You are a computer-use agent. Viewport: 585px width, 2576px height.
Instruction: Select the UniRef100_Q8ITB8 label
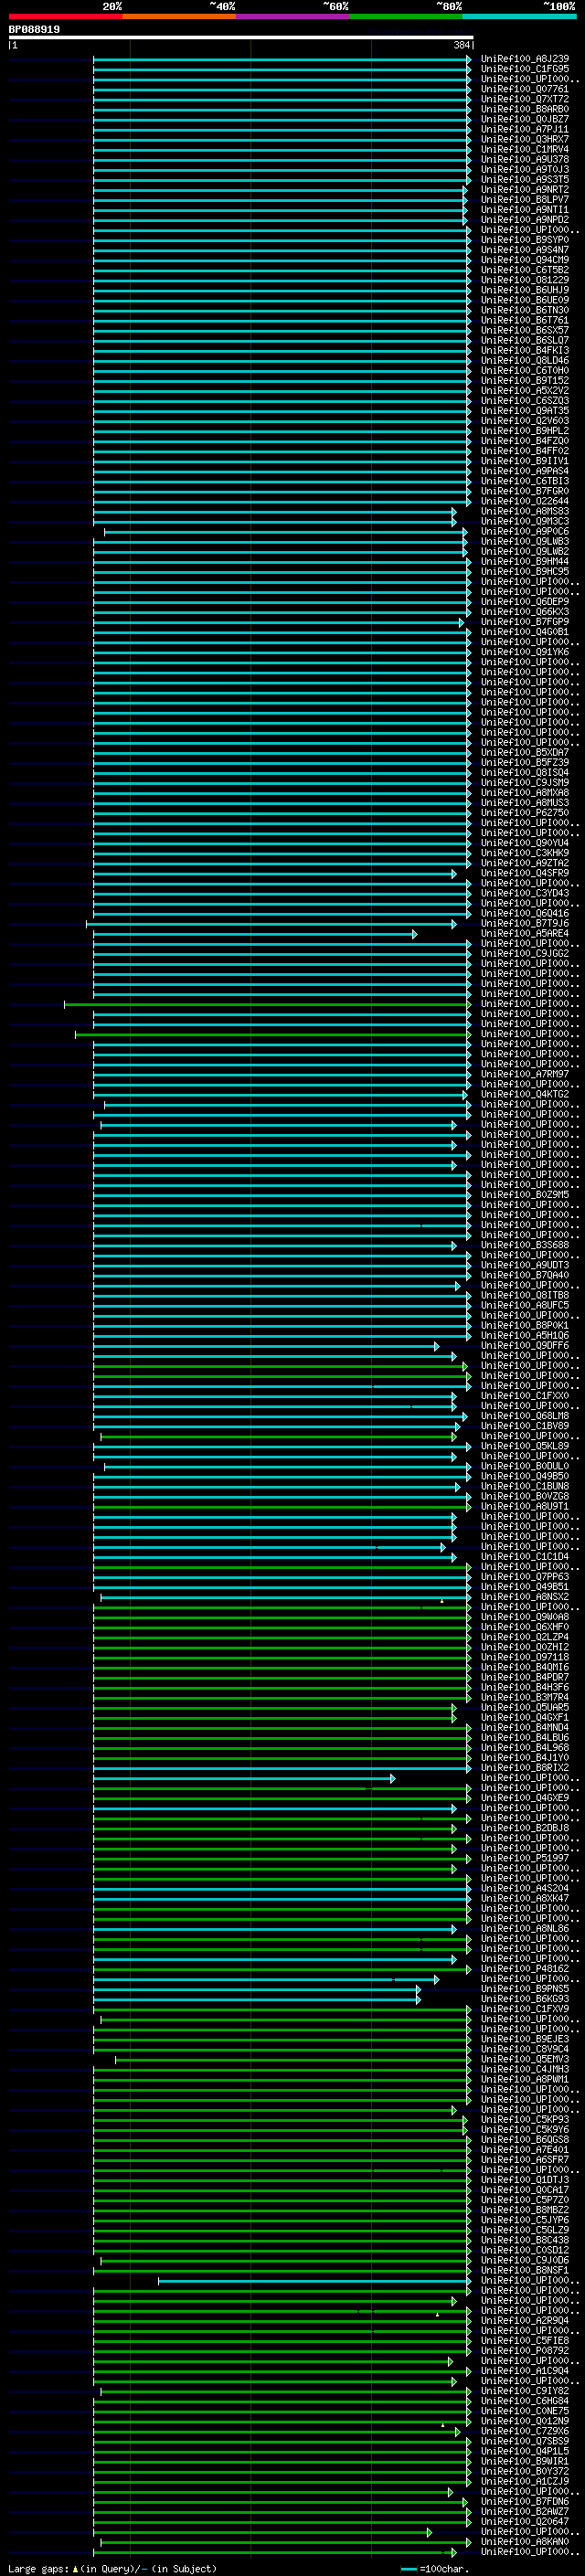pyautogui.click(x=525, y=1296)
